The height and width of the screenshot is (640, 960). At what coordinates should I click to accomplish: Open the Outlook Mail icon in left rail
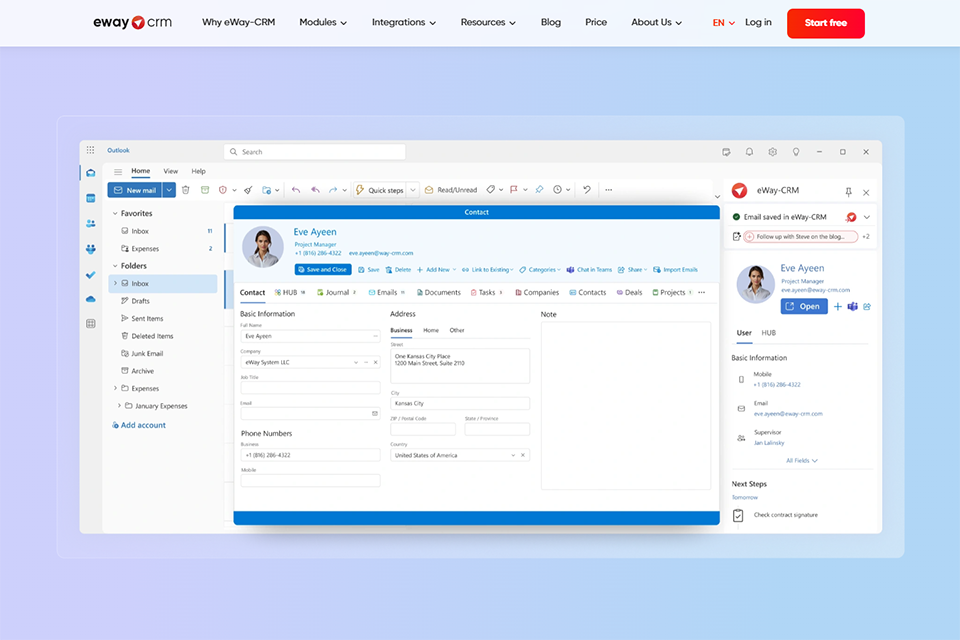91,173
